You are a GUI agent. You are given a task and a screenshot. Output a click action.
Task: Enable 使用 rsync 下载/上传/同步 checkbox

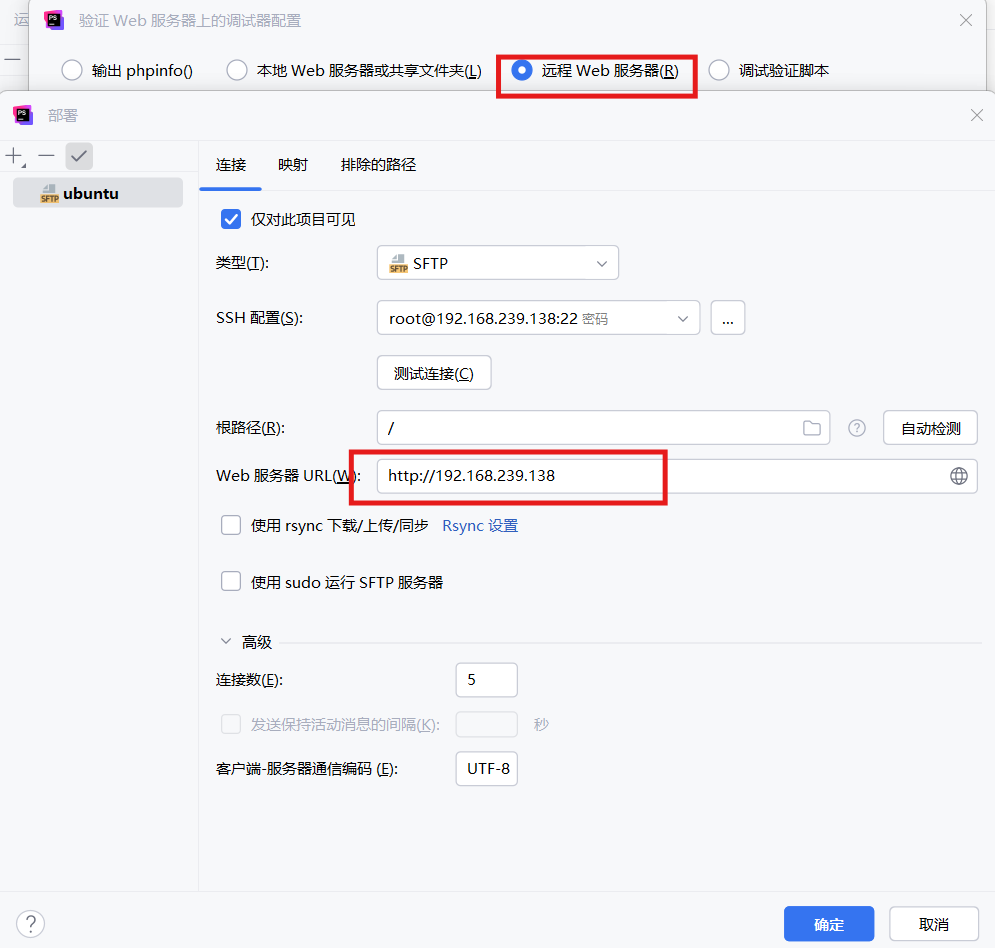tap(231, 525)
